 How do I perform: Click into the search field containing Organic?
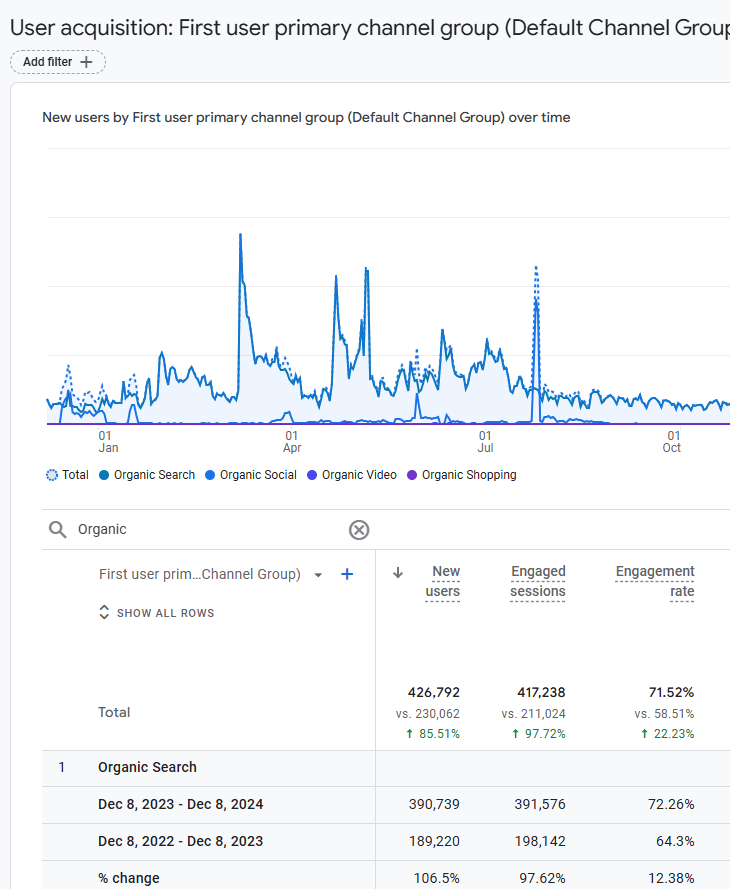pyautogui.click(x=200, y=530)
